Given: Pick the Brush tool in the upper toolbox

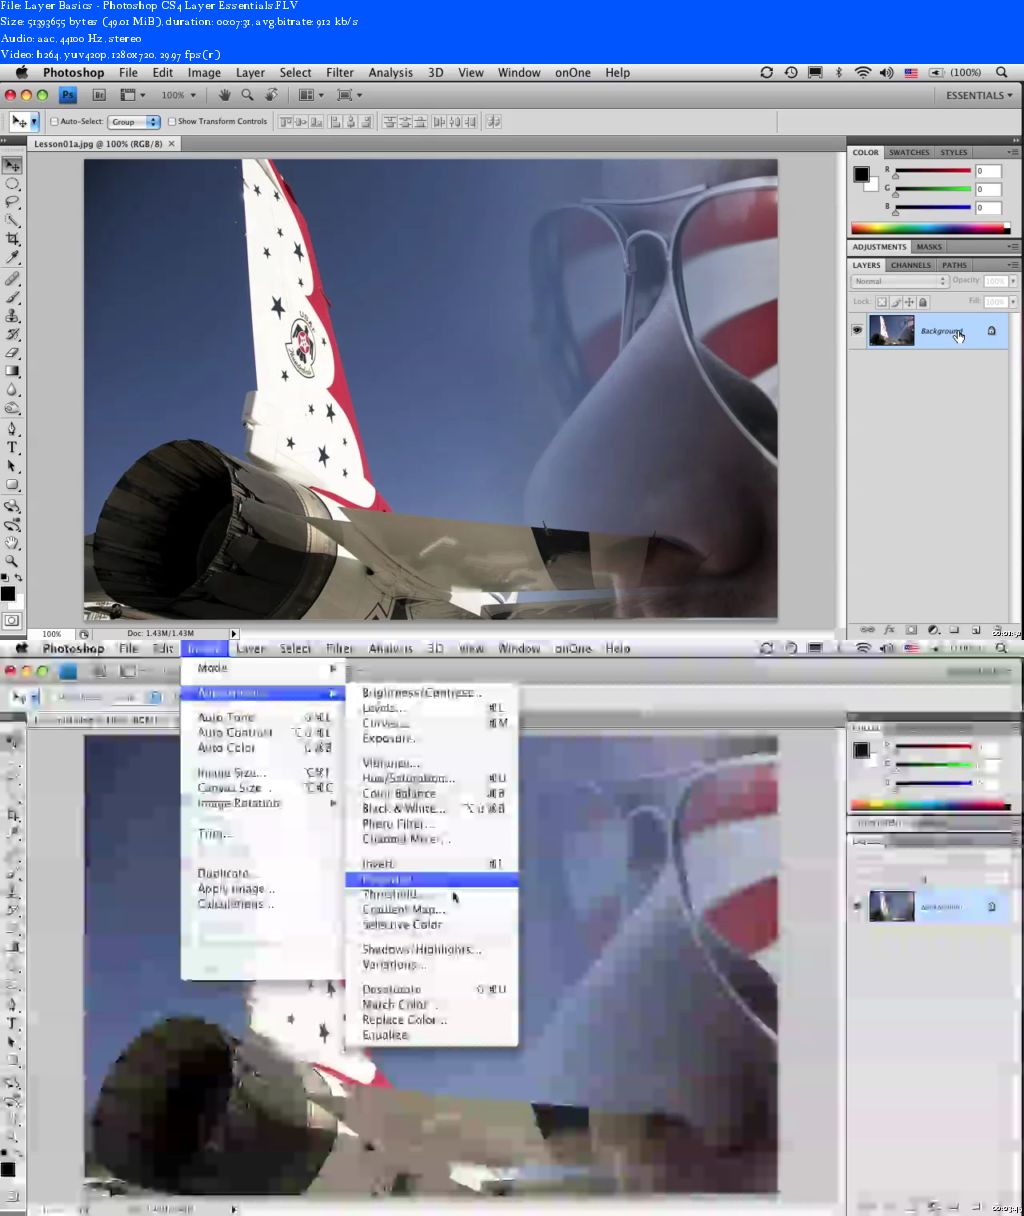Looking at the screenshot, I should 12,297.
